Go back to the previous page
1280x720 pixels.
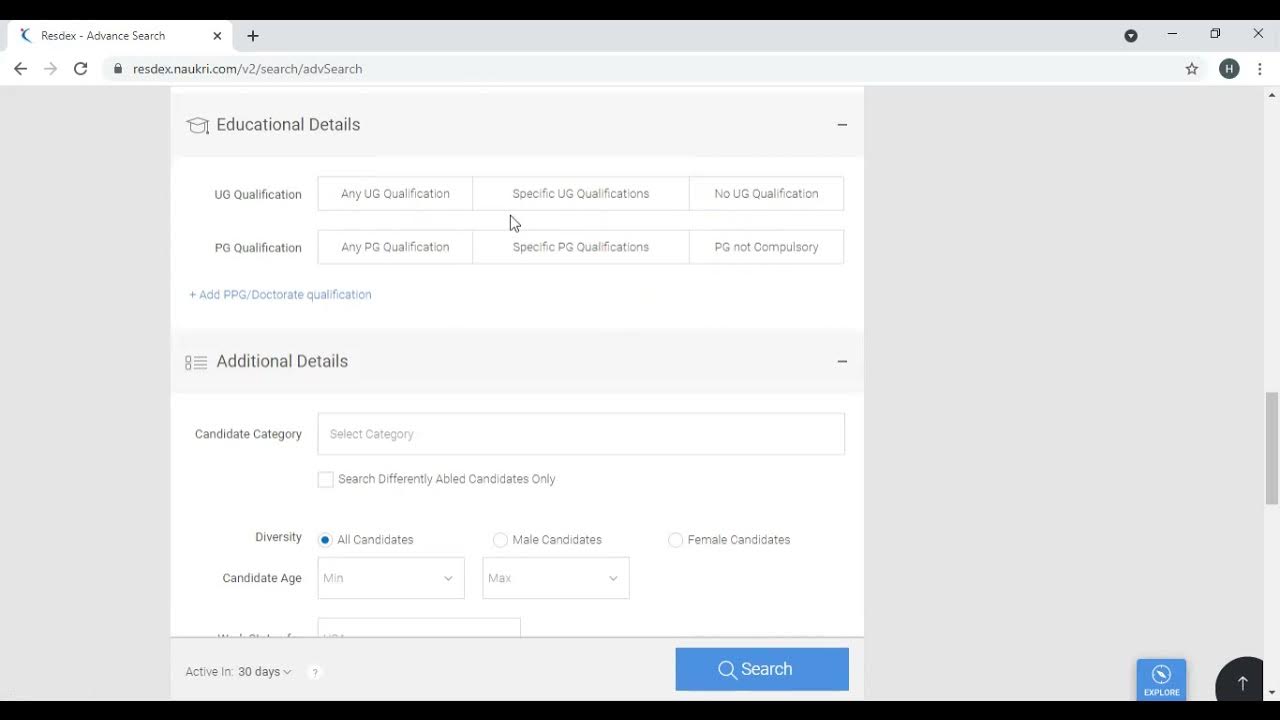21,69
